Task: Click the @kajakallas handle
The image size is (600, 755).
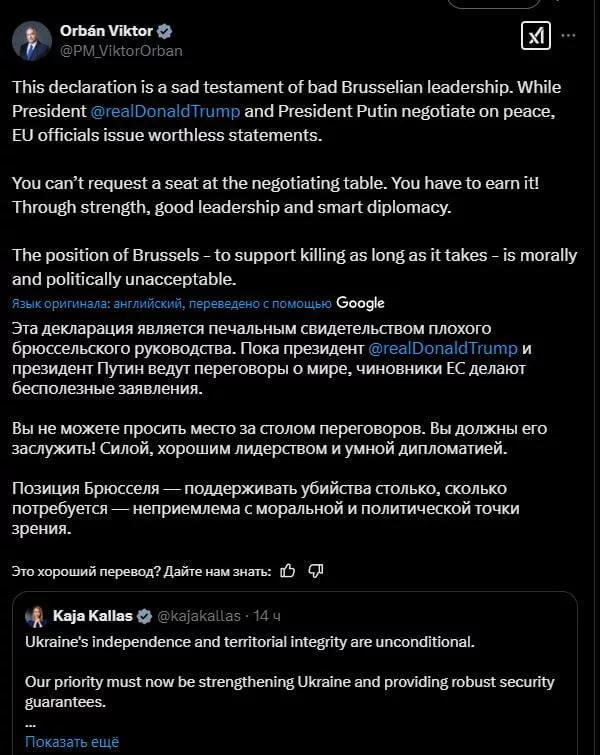Action: coord(200,615)
